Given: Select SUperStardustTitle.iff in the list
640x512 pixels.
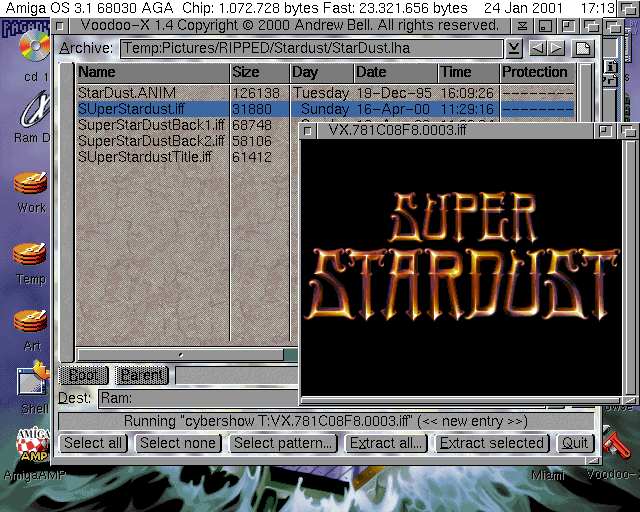Looking at the screenshot, I should click(144, 157).
